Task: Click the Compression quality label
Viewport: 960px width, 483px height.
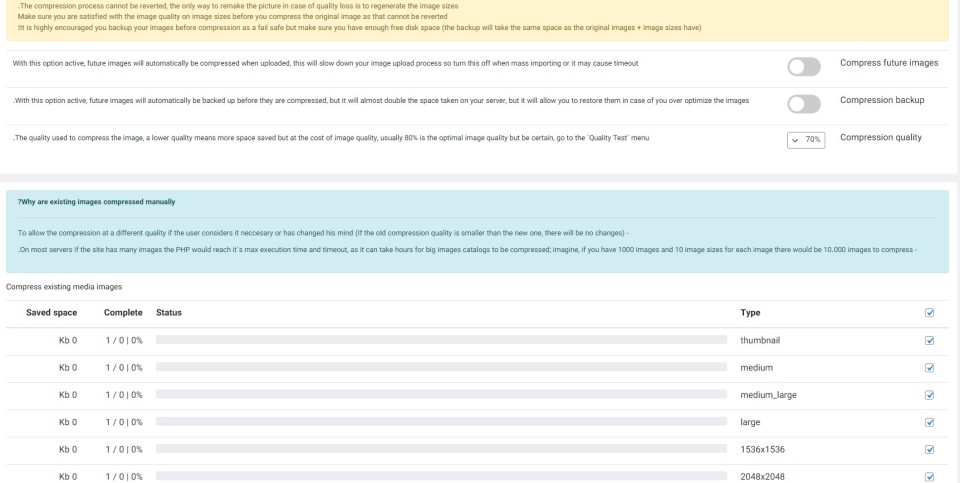Action: click(x=880, y=137)
